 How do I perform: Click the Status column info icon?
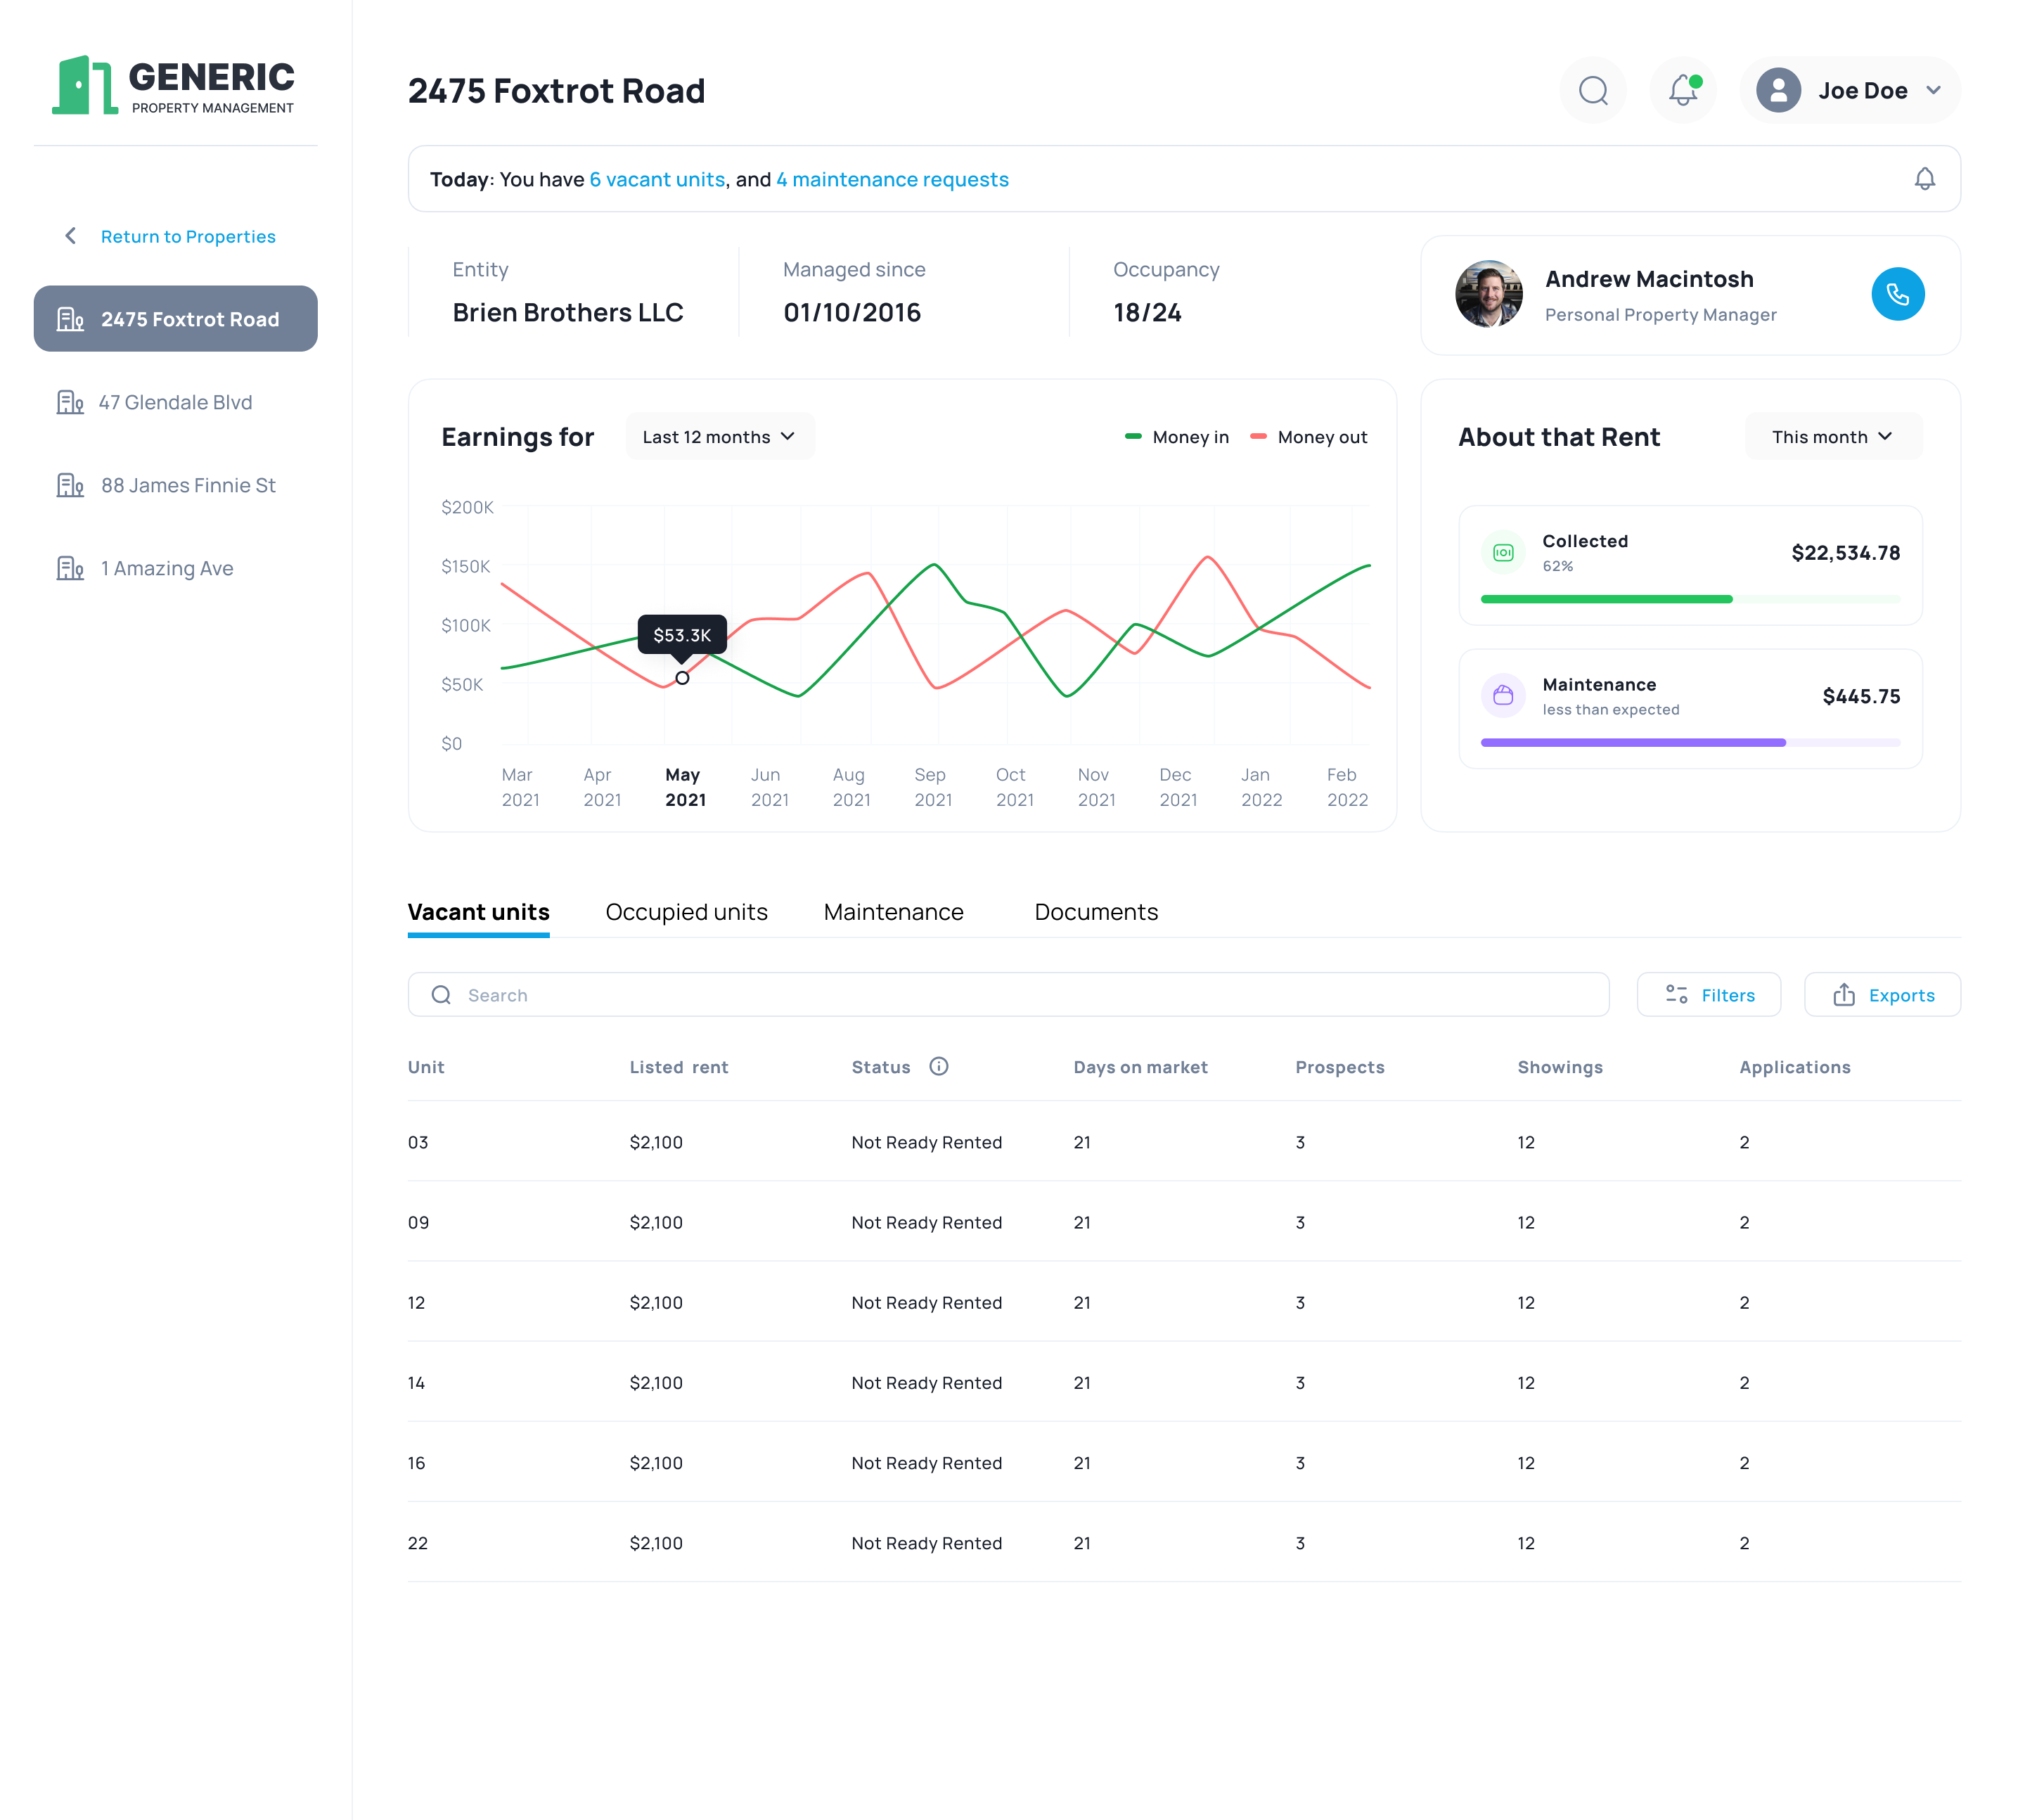(938, 1066)
